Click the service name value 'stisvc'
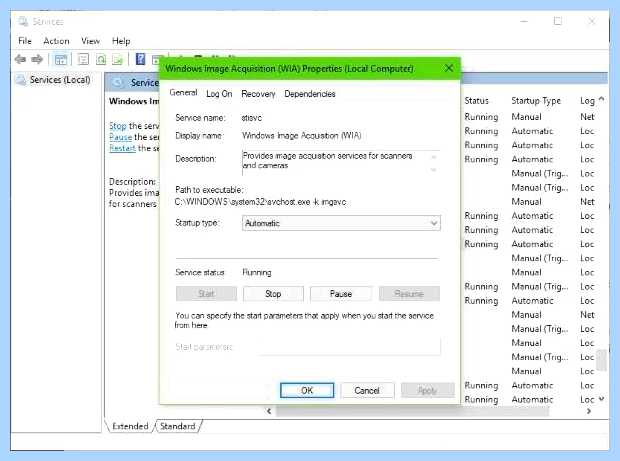Image resolution: width=620 pixels, height=461 pixels. (251, 118)
